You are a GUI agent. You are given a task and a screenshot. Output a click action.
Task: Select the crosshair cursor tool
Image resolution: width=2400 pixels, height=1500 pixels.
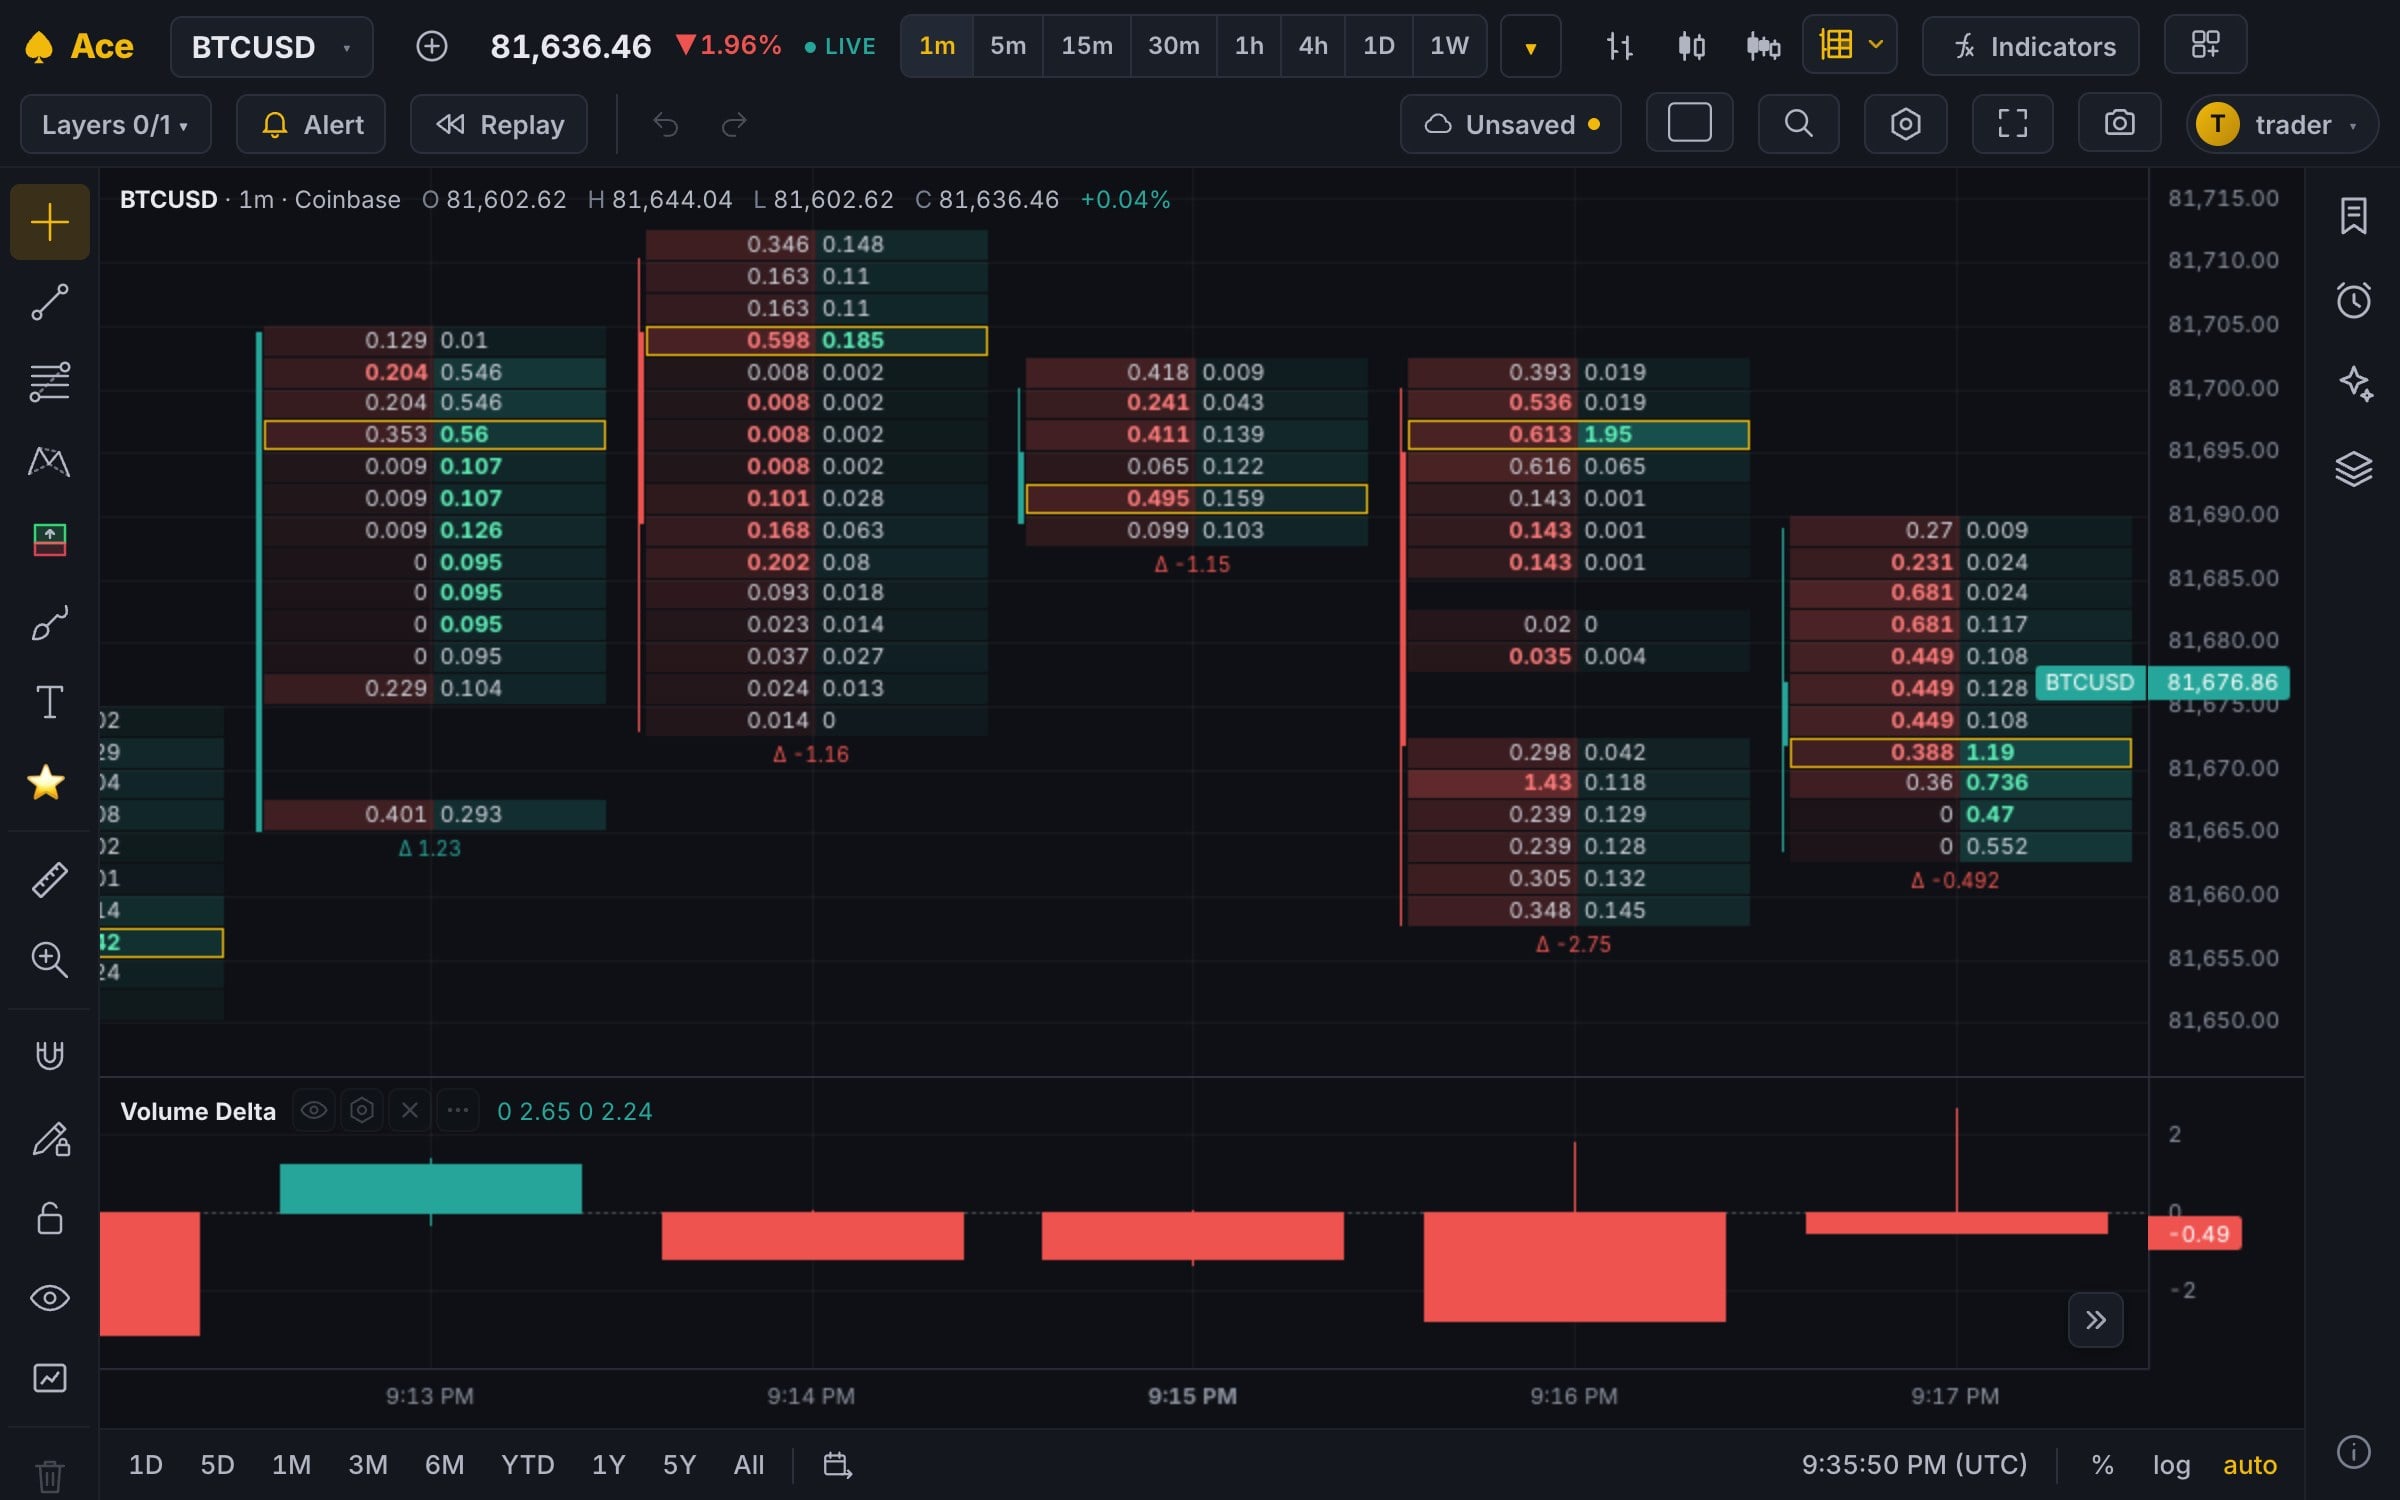point(49,222)
